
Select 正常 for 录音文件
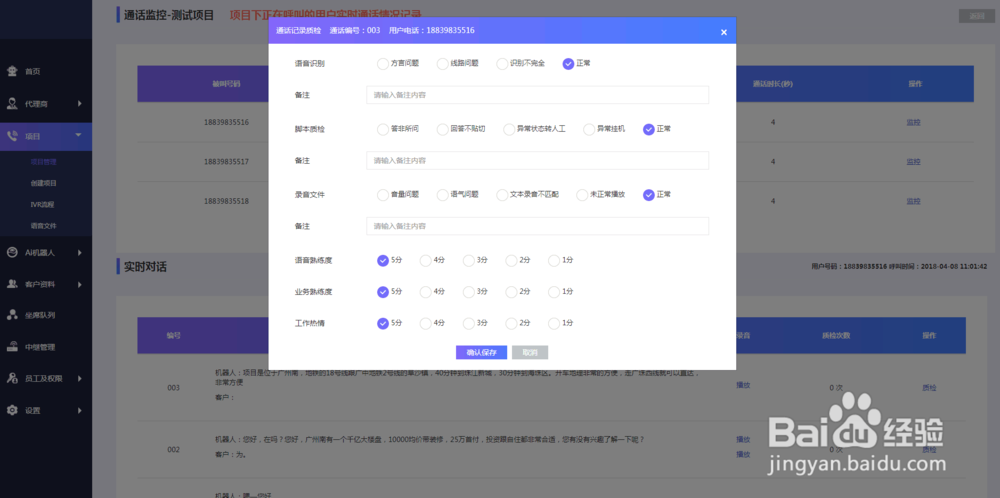click(x=649, y=194)
